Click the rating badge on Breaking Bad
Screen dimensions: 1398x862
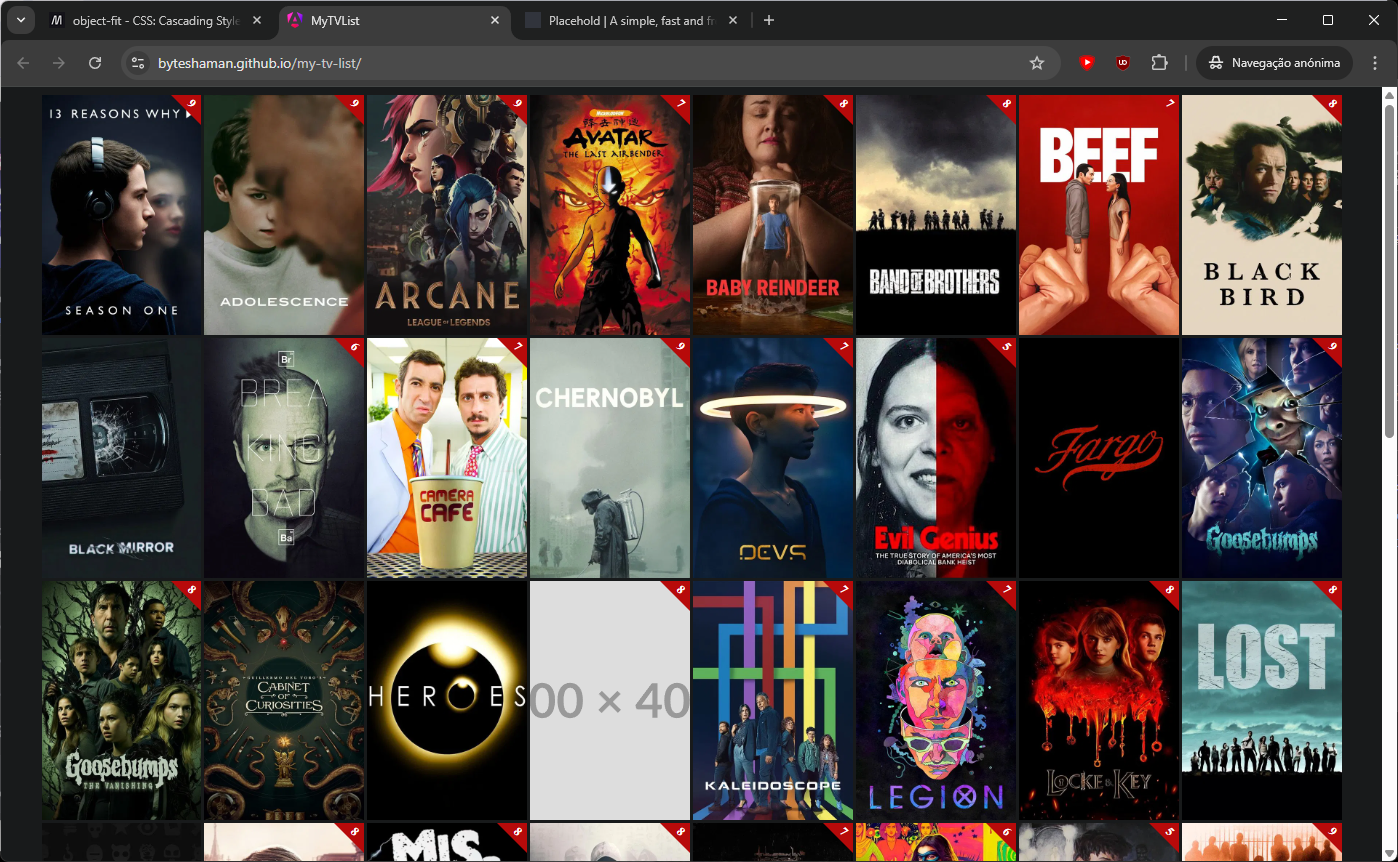pyautogui.click(x=355, y=347)
